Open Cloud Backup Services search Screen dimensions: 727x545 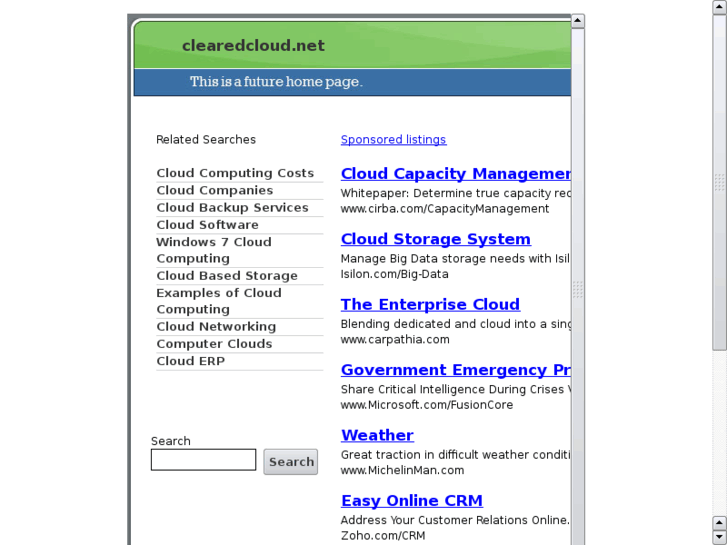click(232, 207)
